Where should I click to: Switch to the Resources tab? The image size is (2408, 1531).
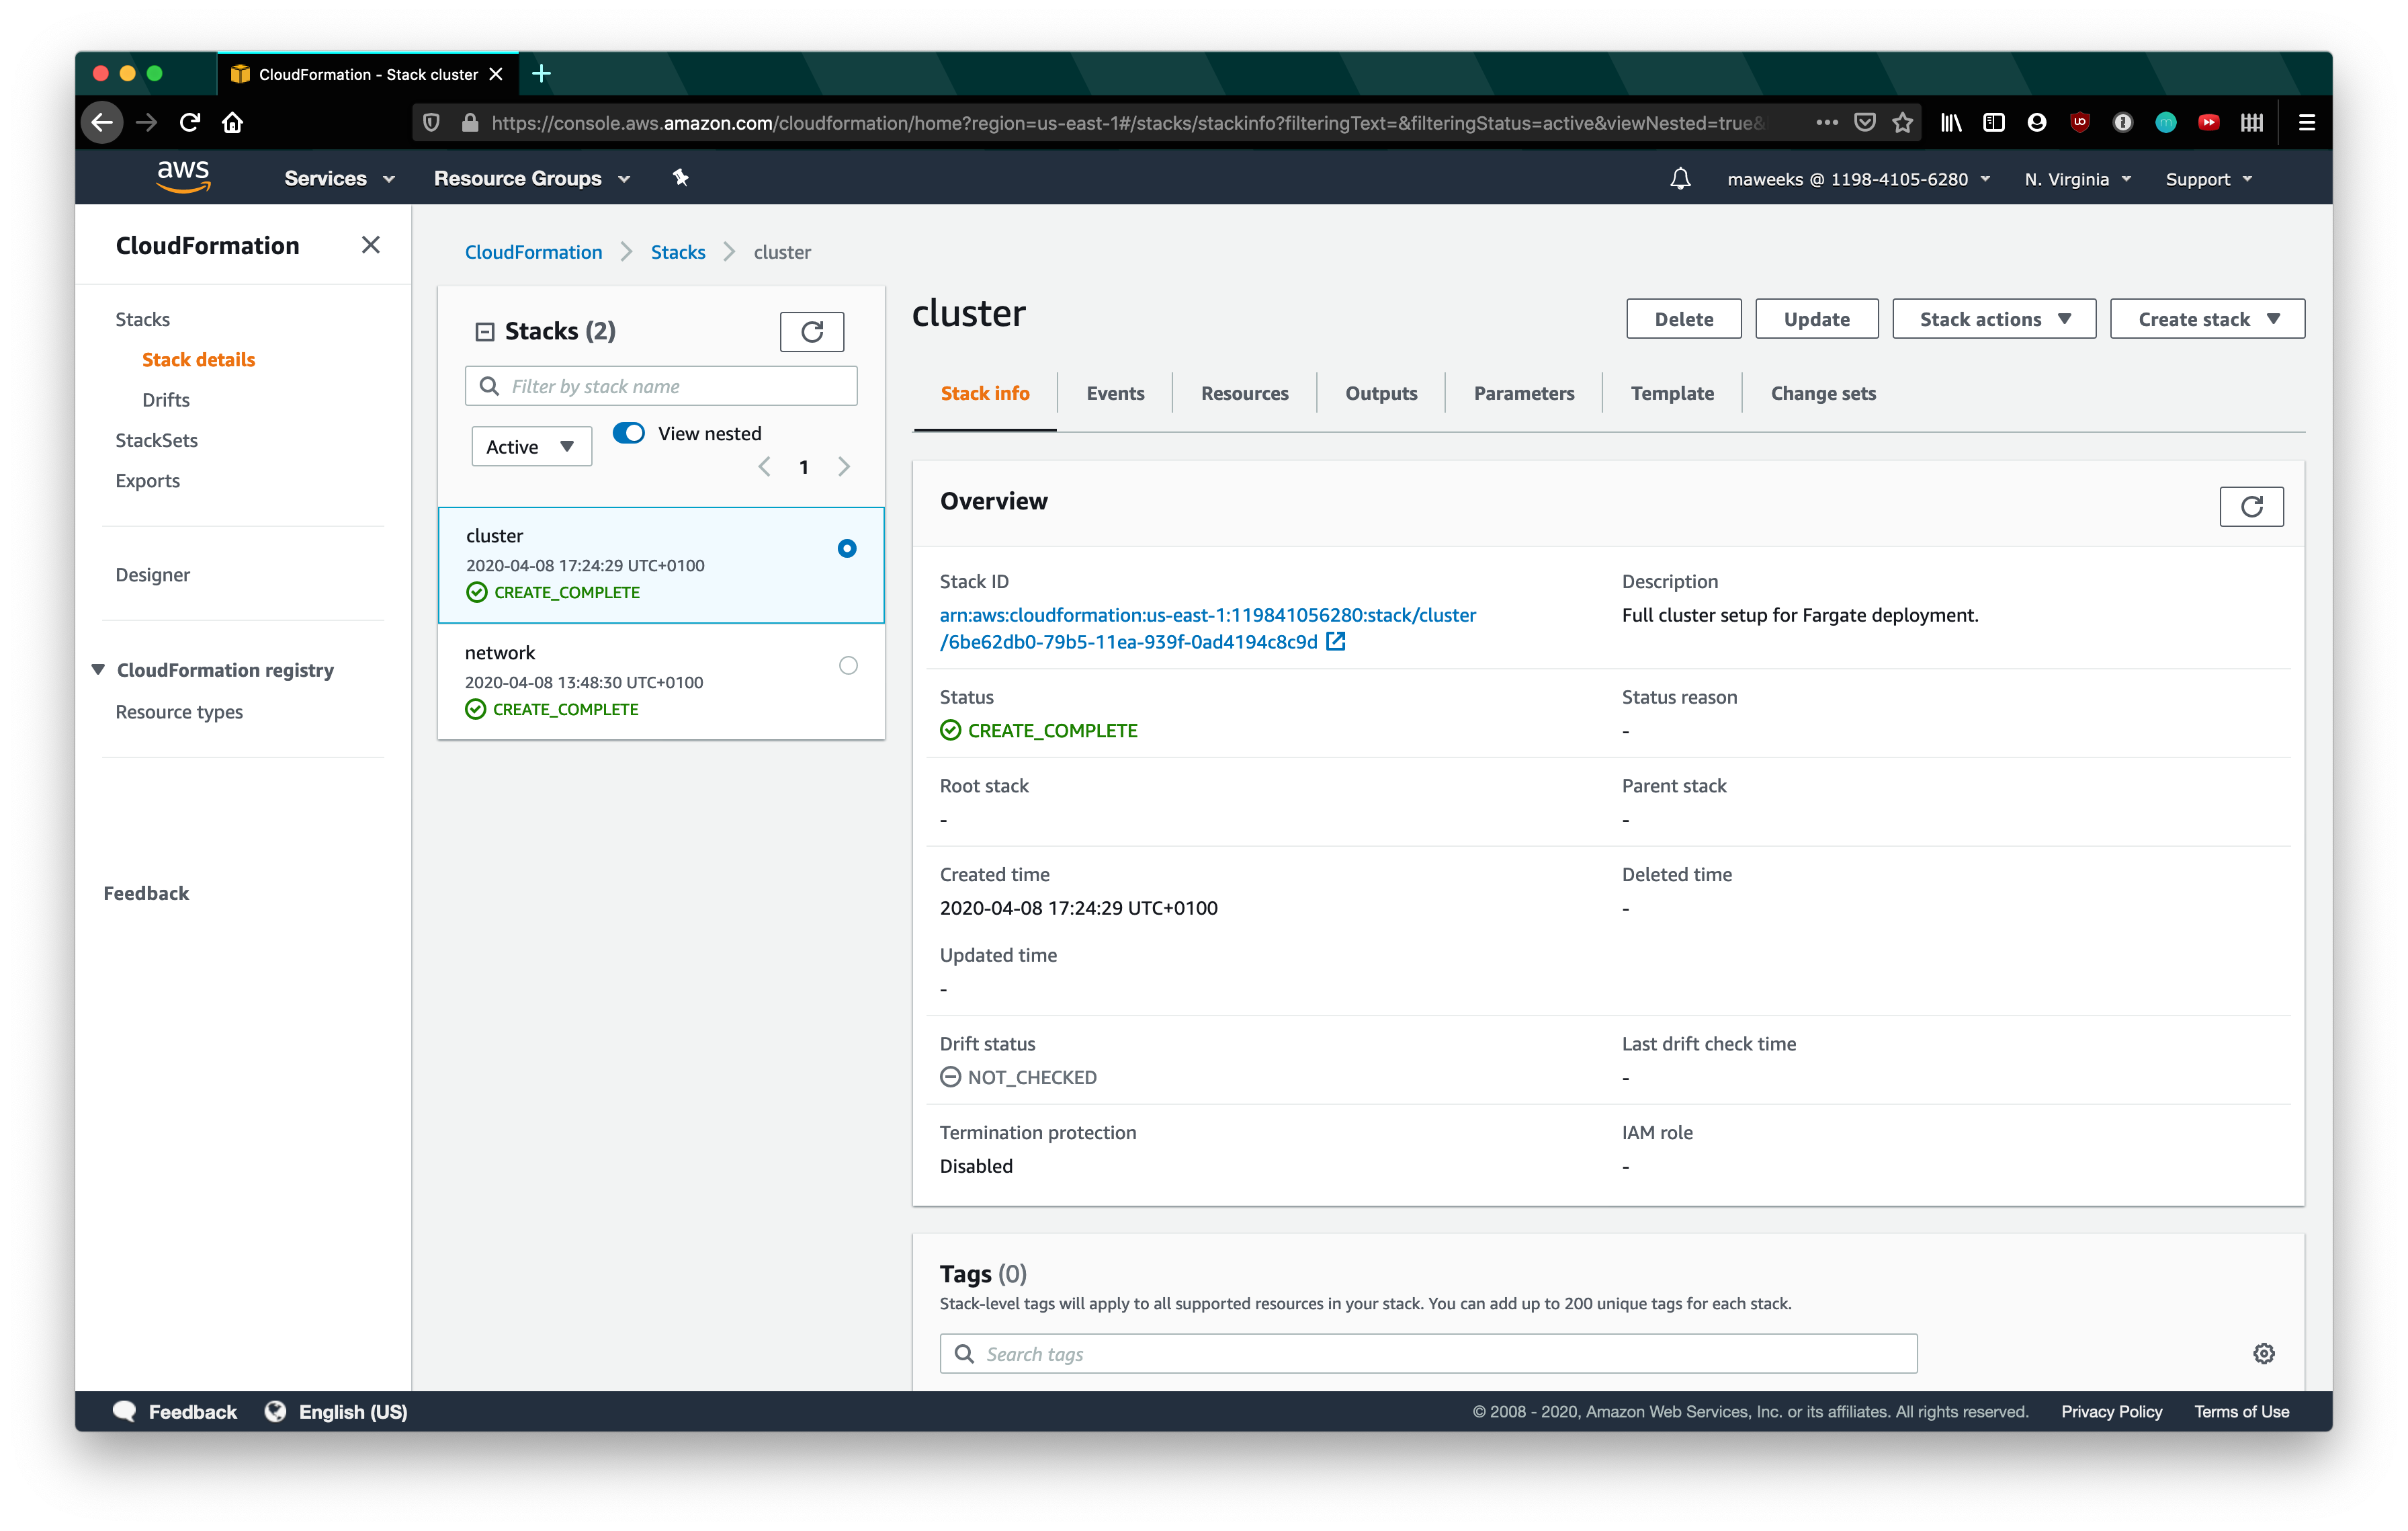[x=1244, y=393]
